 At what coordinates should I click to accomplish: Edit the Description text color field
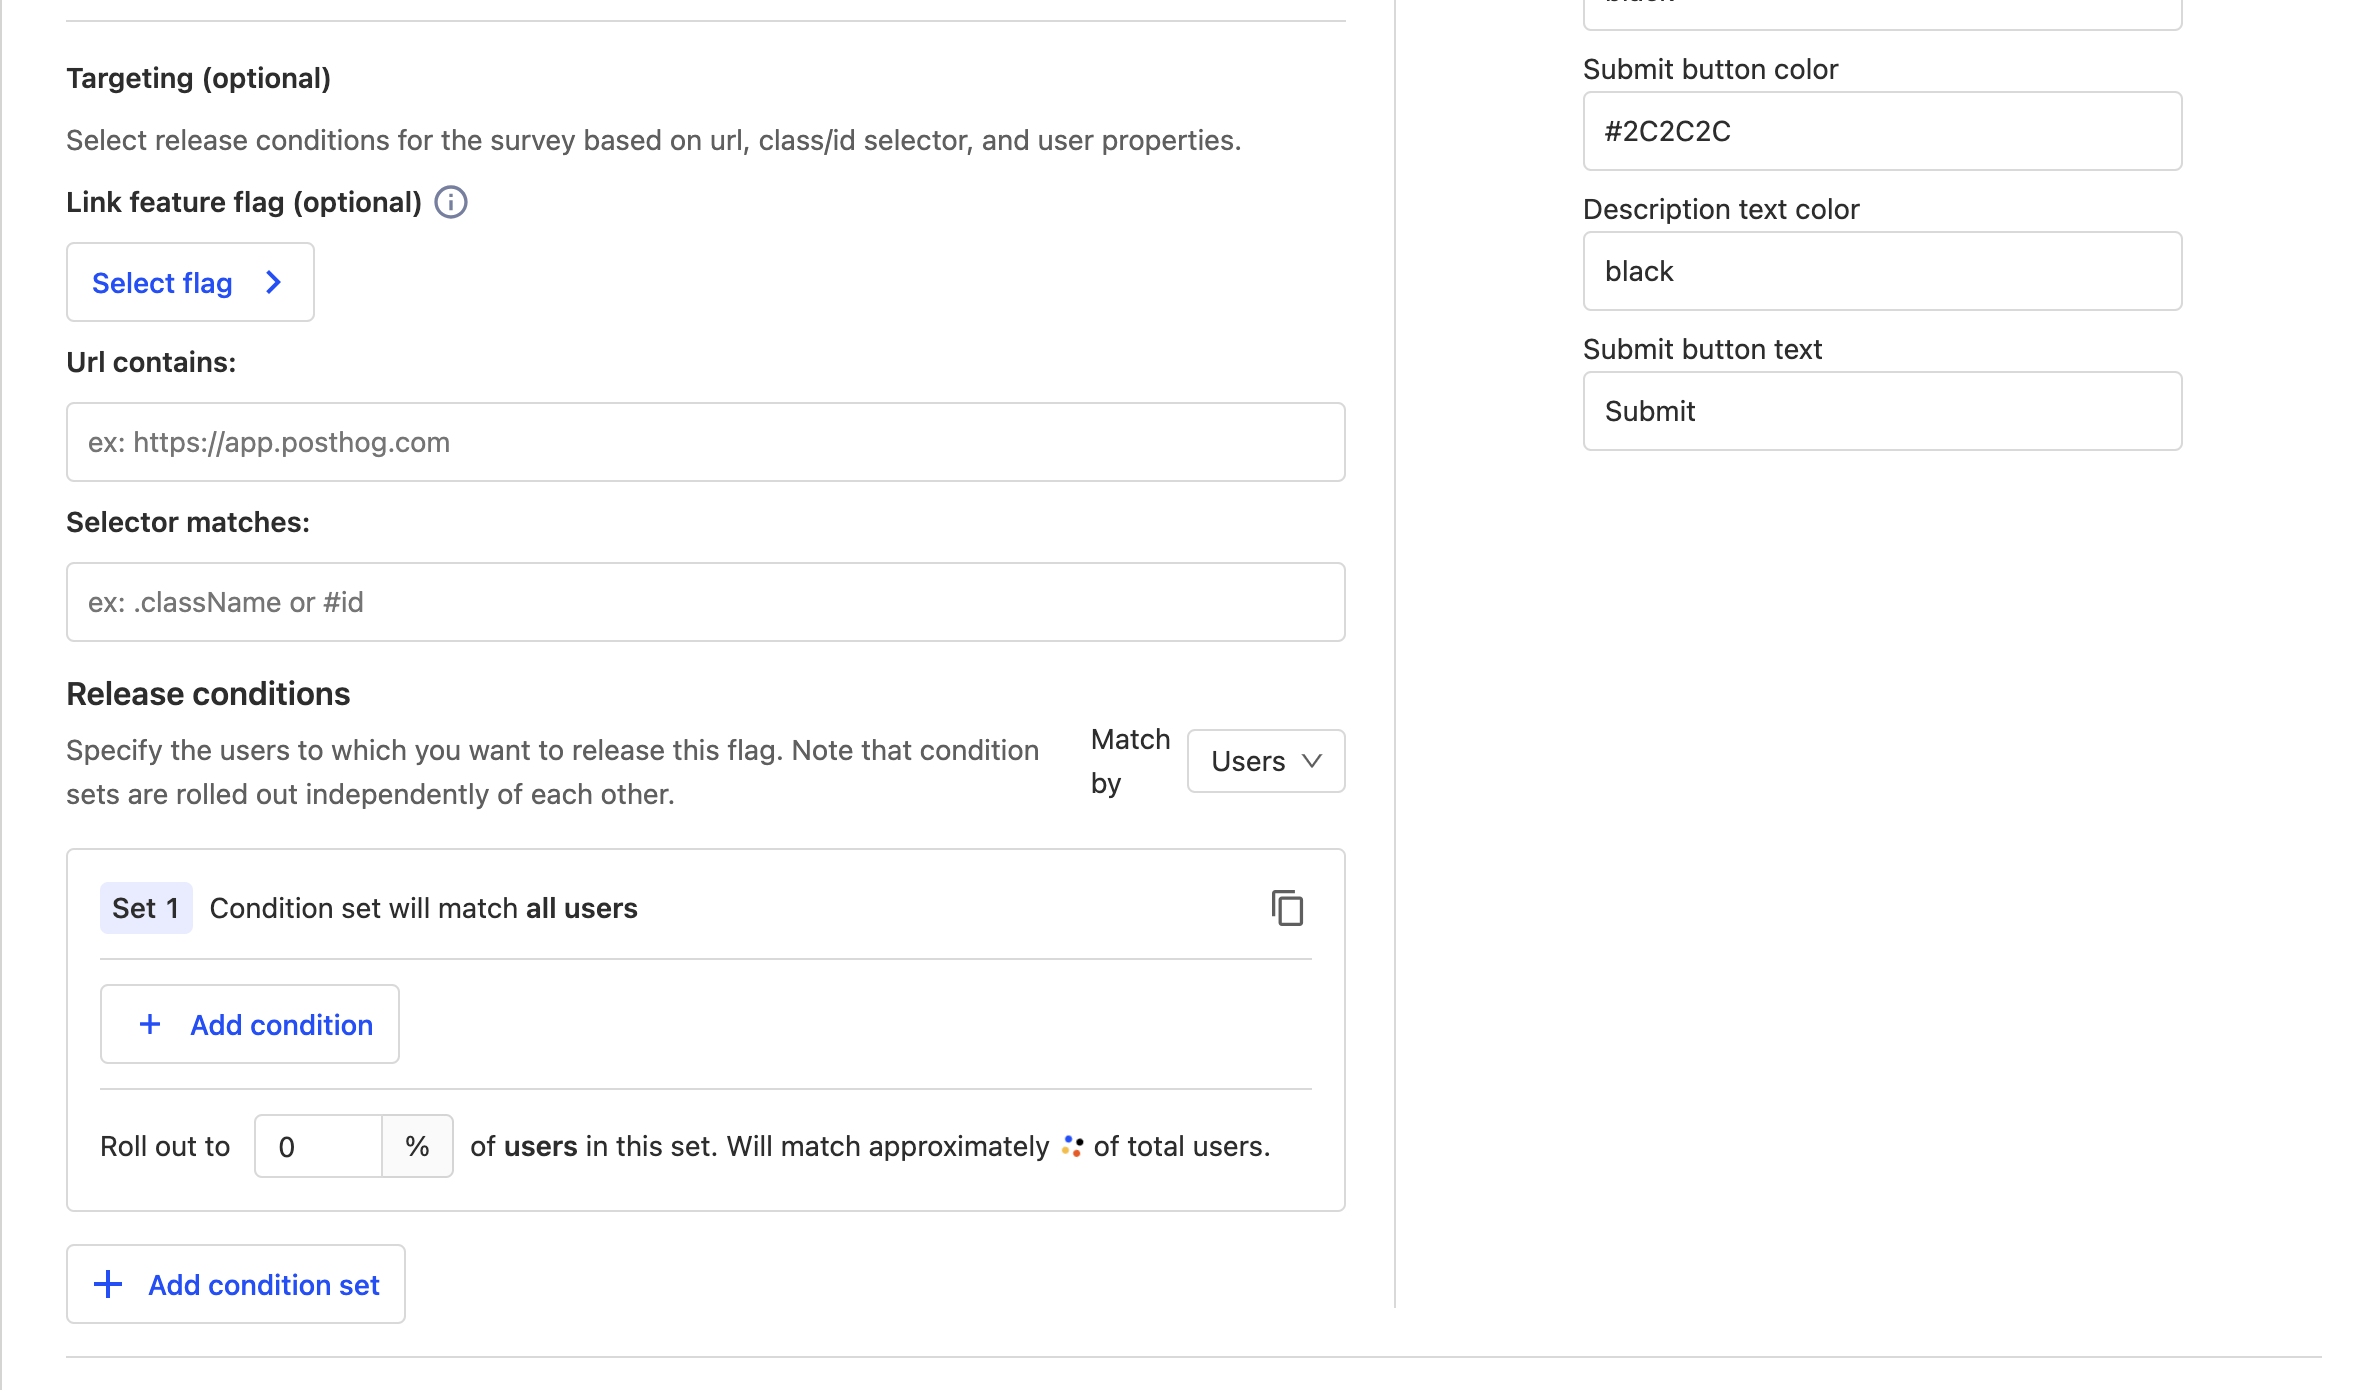(x=1881, y=271)
